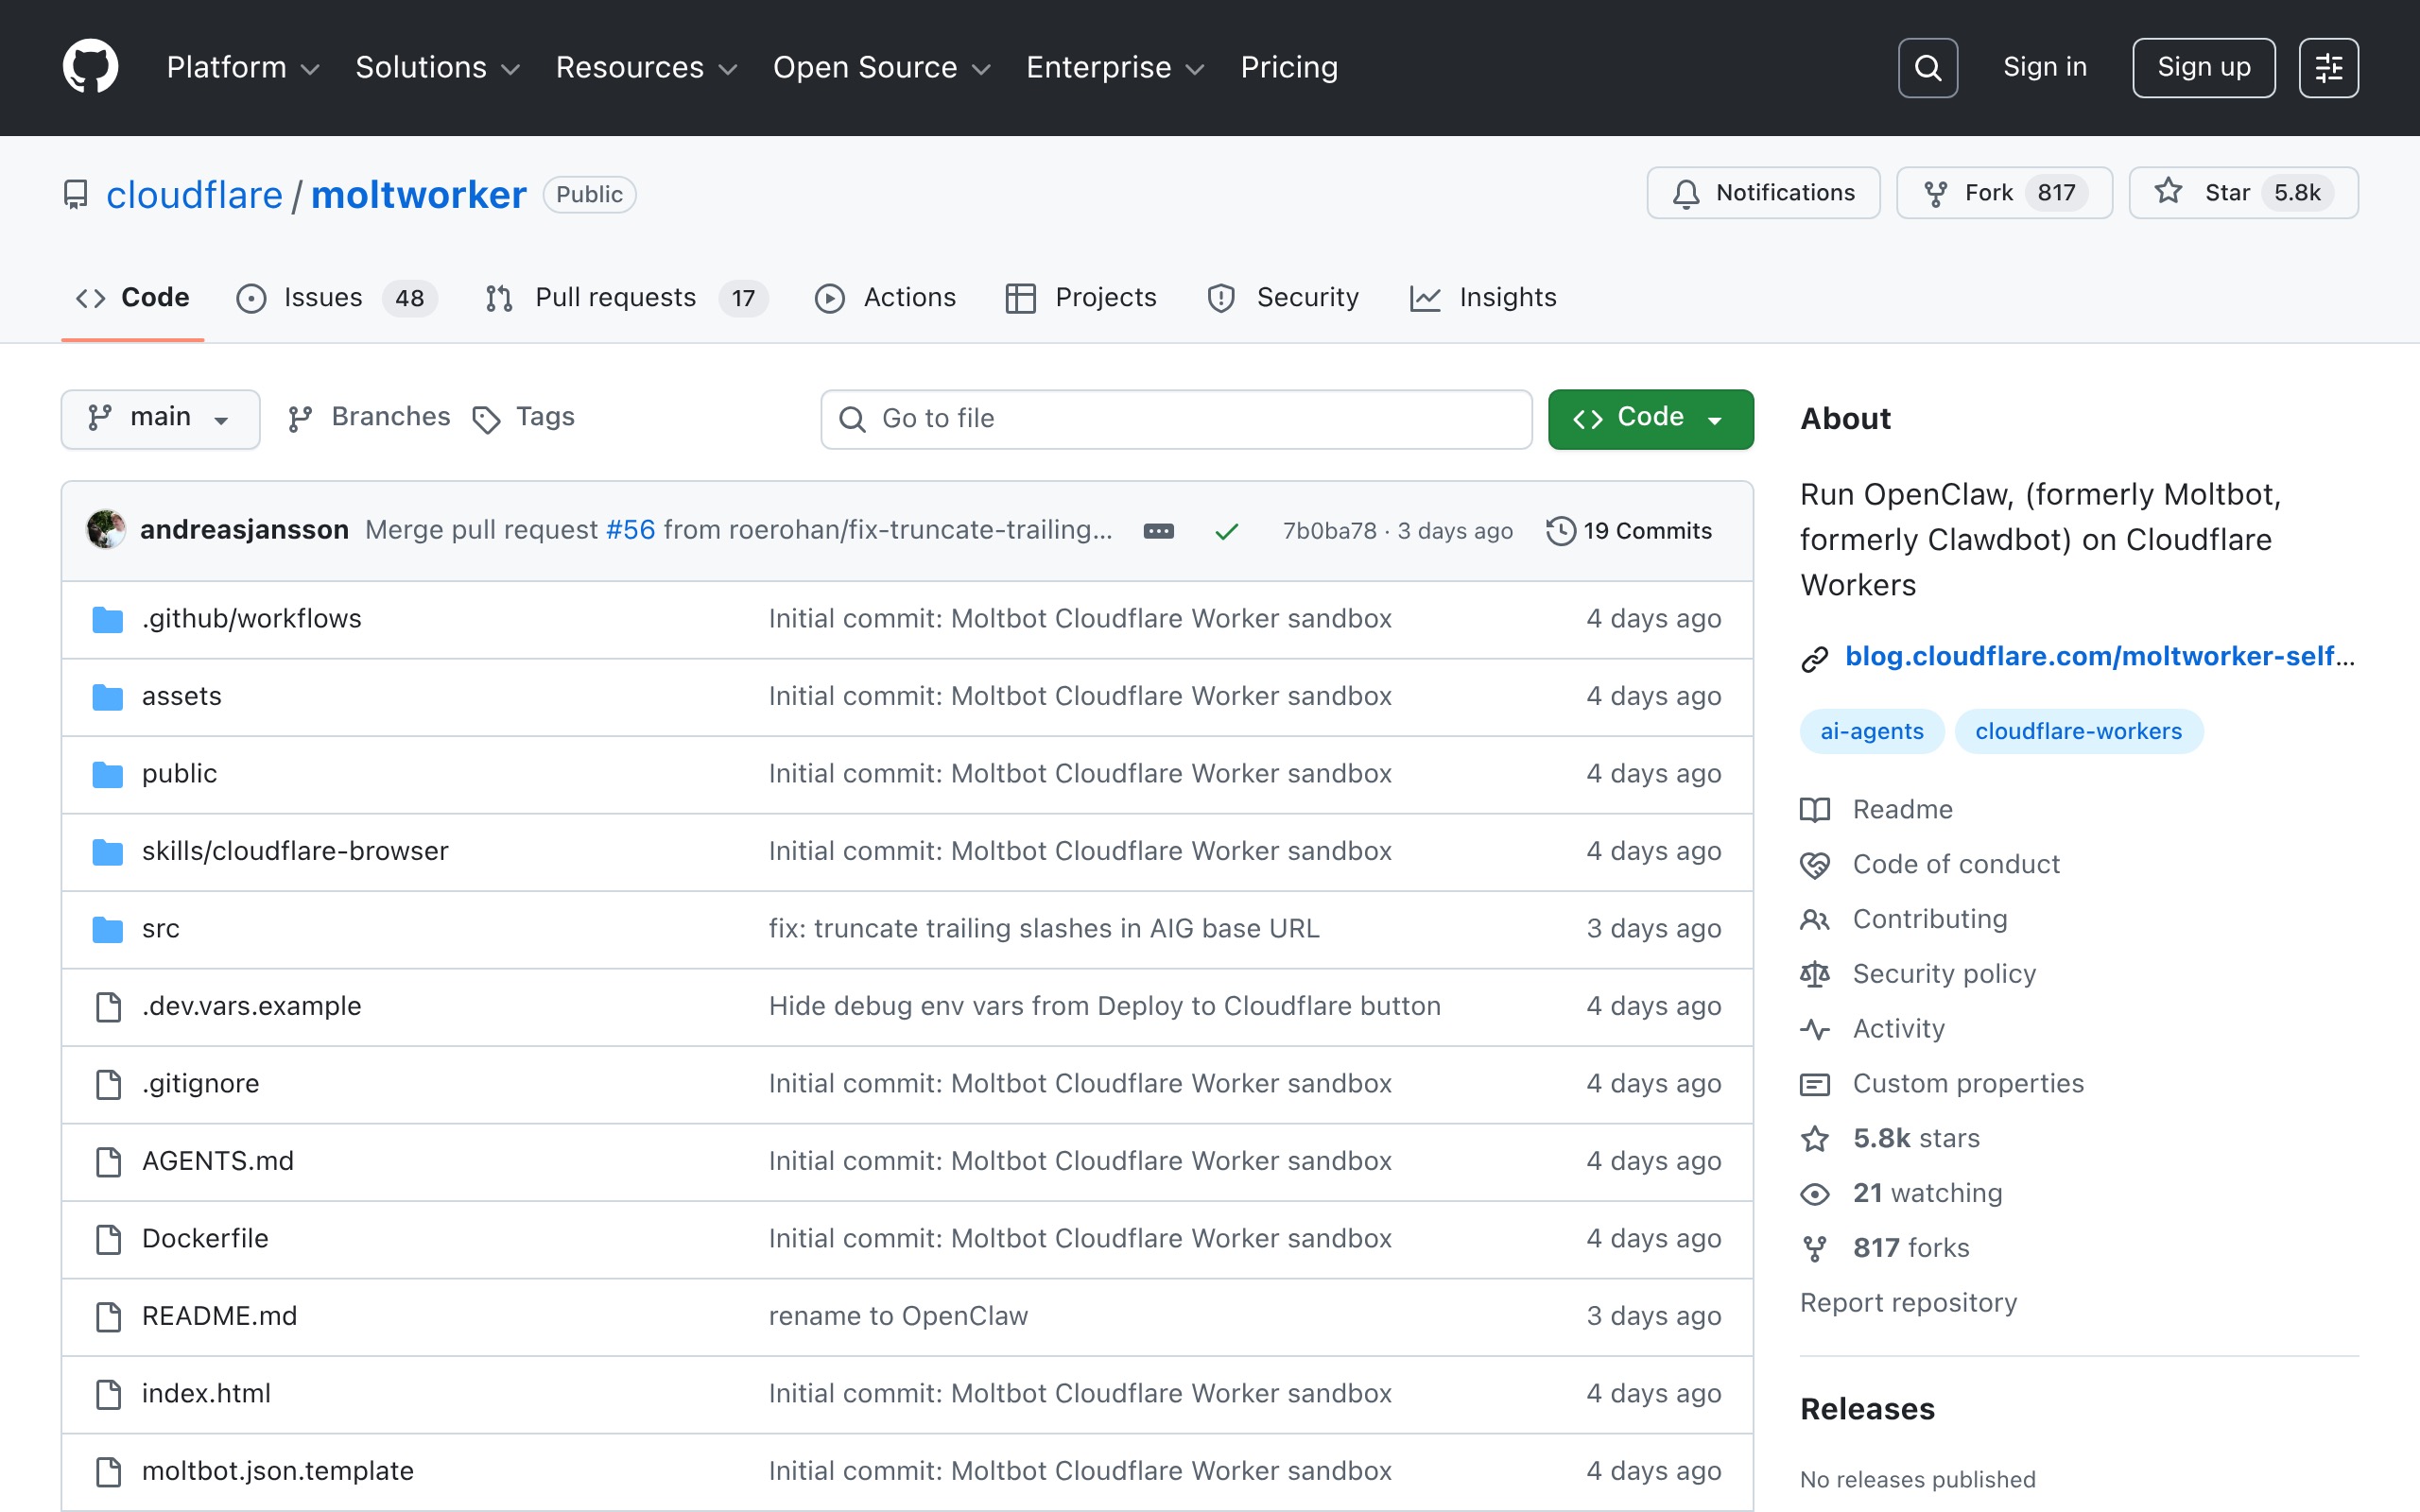This screenshot has height=1512, width=2420.
Task: Click the Sign up button
Action: pyautogui.click(x=2203, y=67)
